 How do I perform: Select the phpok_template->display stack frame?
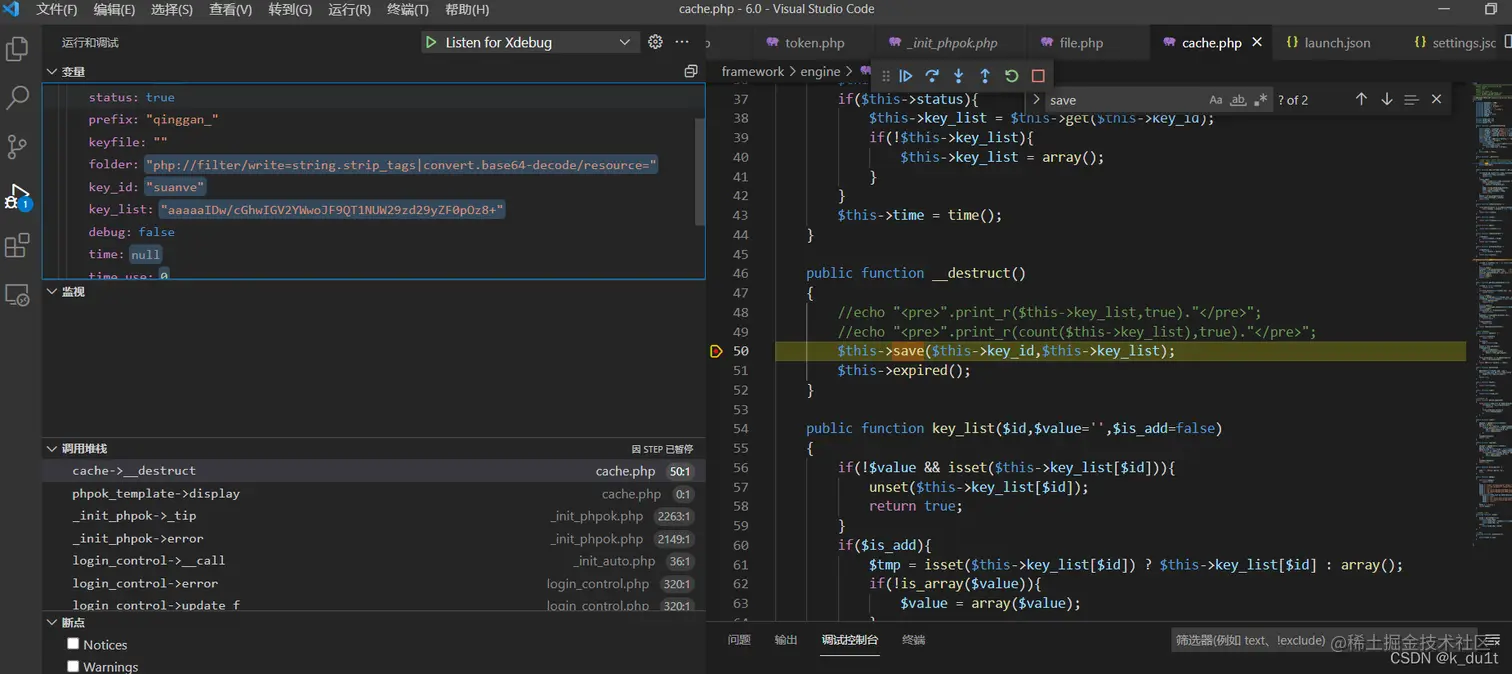point(156,494)
